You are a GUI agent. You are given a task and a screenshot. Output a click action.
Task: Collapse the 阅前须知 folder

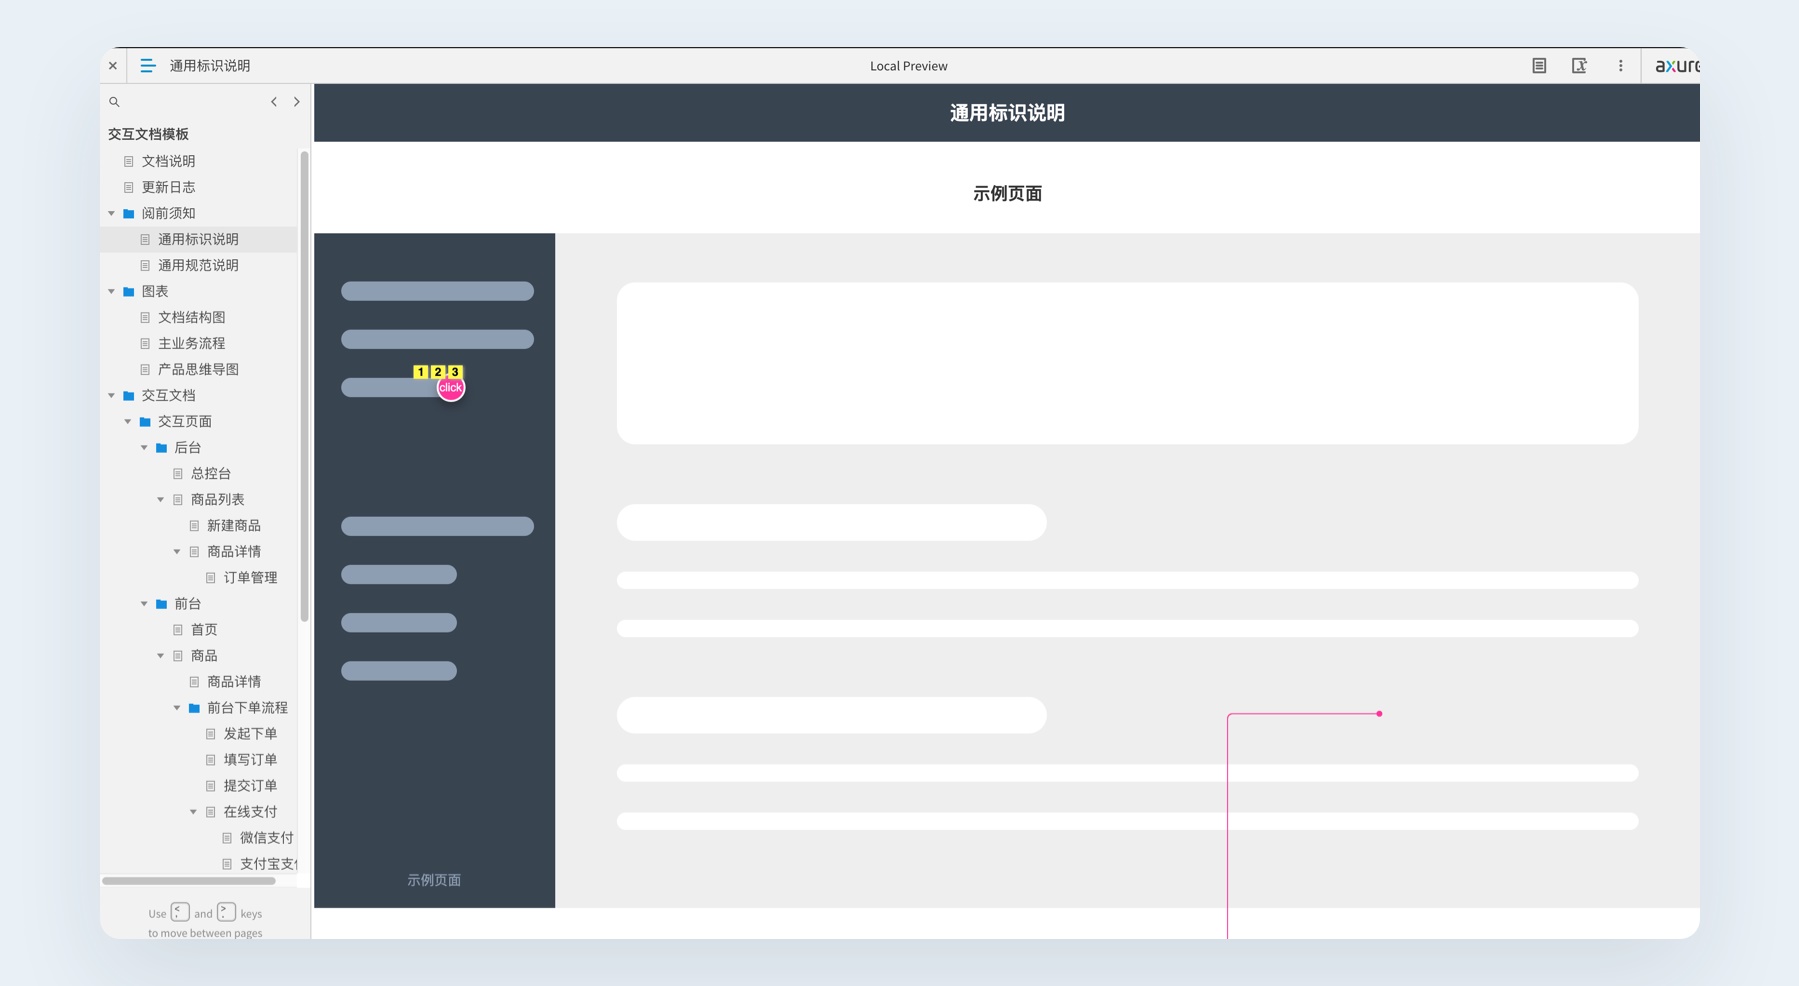[x=112, y=214]
